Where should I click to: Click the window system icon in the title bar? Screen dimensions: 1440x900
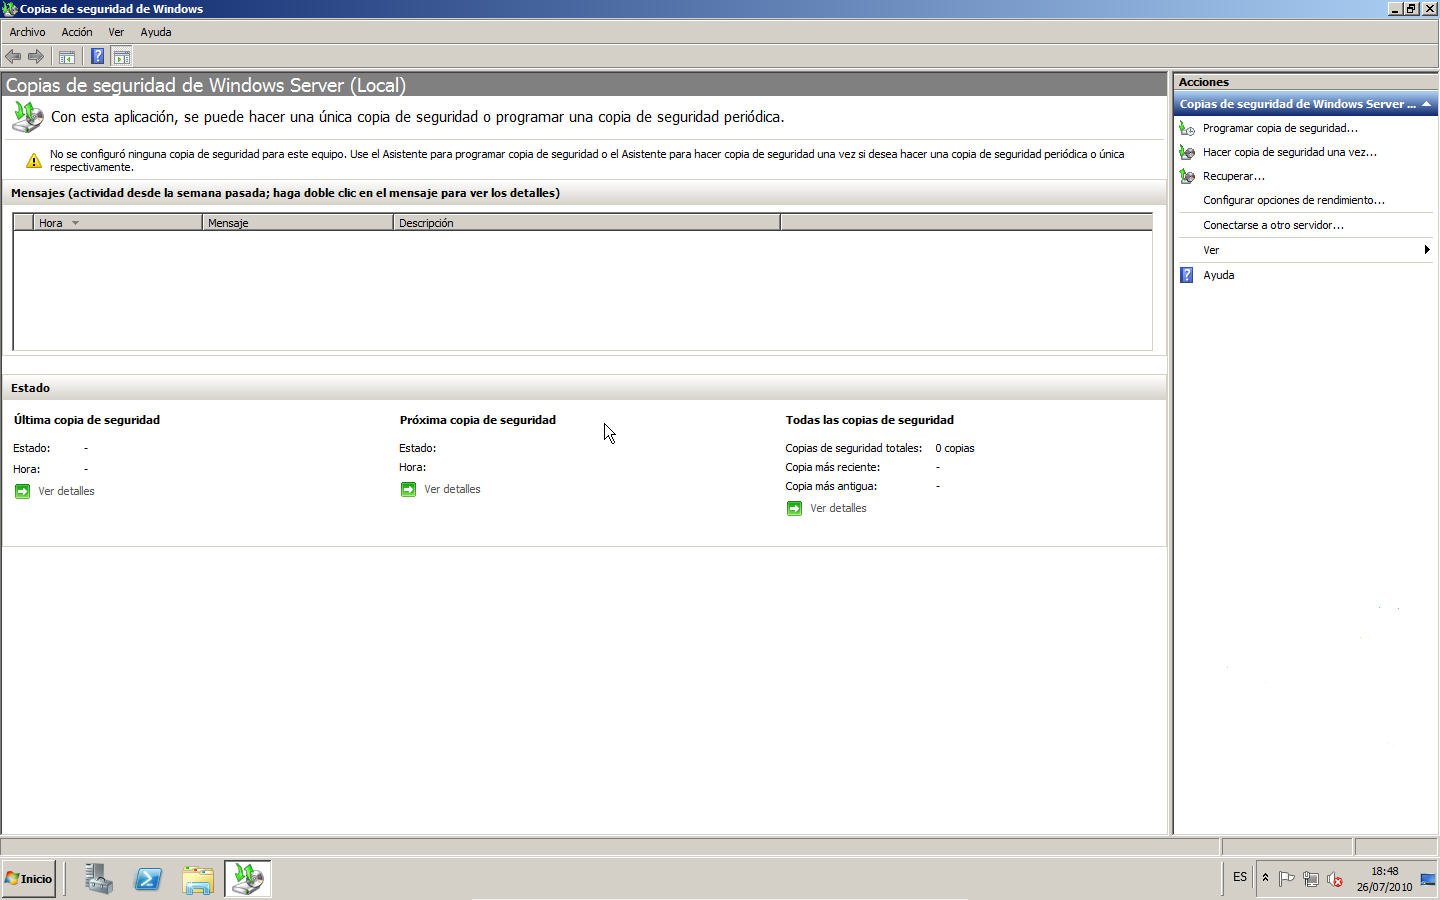tap(9, 9)
